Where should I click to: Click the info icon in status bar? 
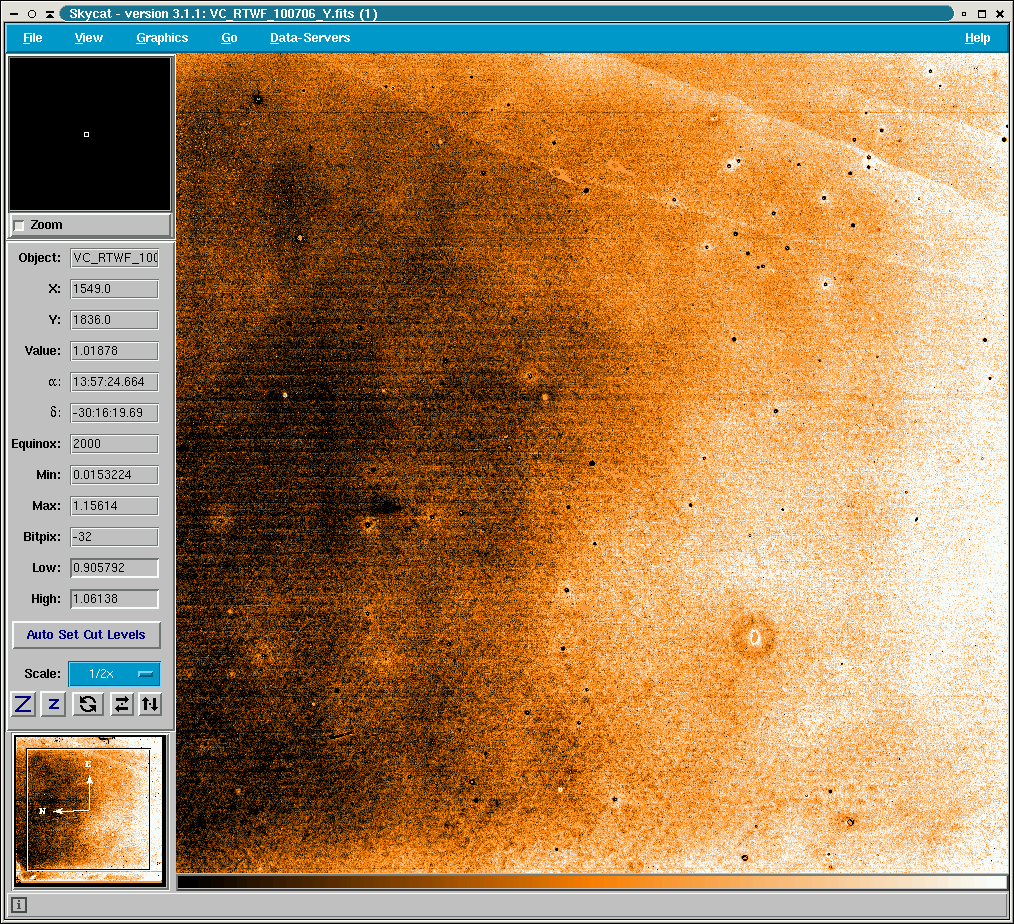19,905
